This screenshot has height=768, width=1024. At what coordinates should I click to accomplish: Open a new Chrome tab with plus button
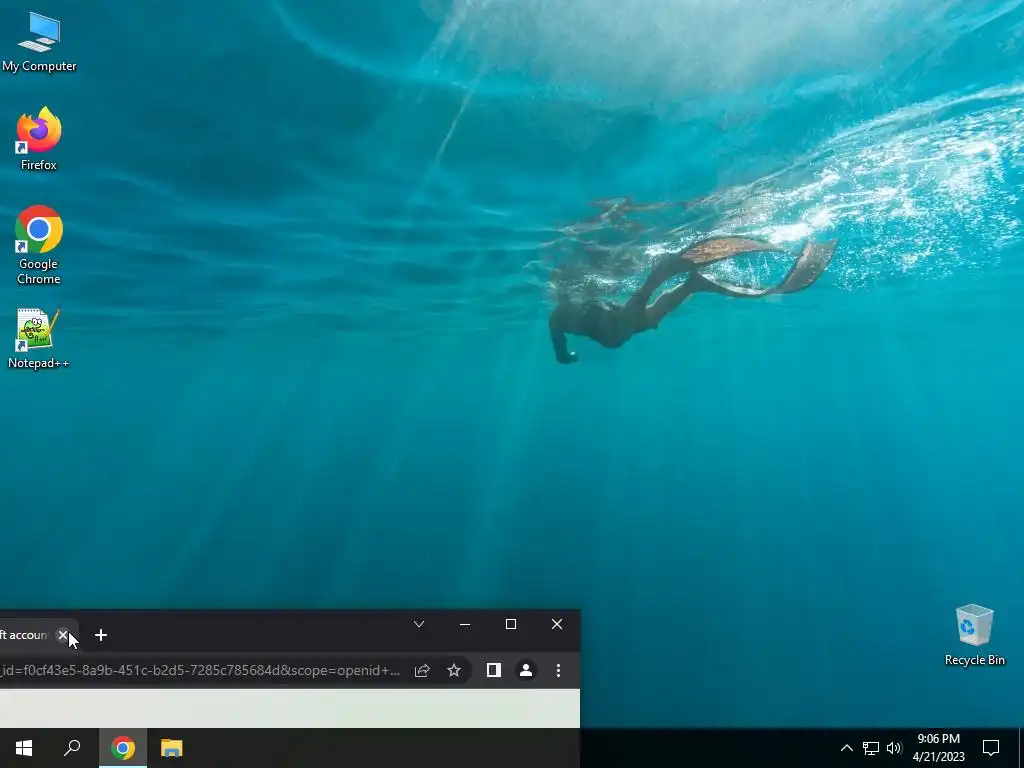click(101, 635)
